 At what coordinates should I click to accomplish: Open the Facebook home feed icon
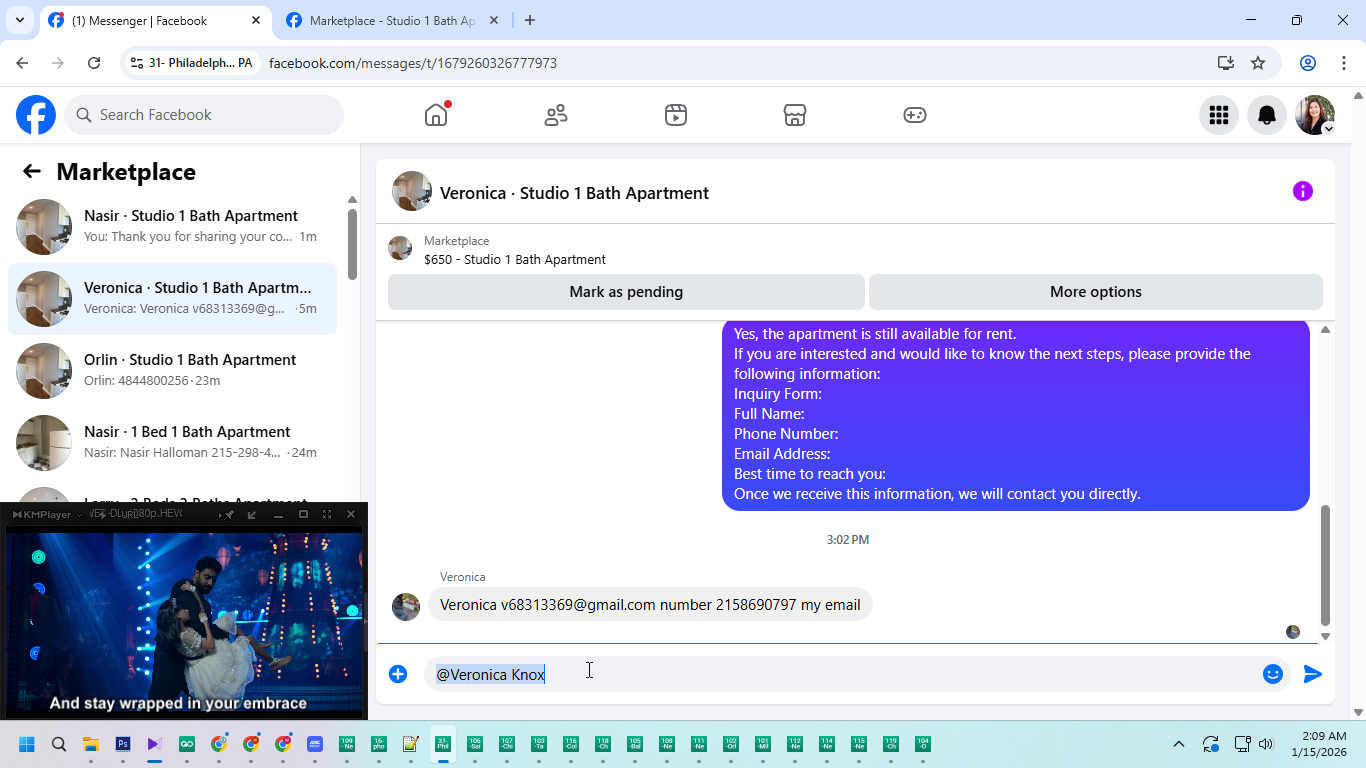[x=436, y=115]
